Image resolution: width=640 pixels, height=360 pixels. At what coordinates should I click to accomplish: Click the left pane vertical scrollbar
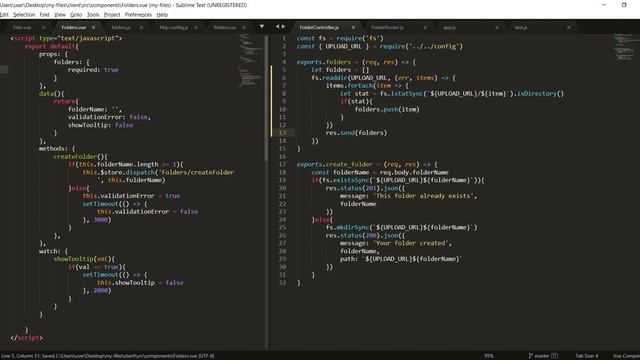[x=267, y=98]
